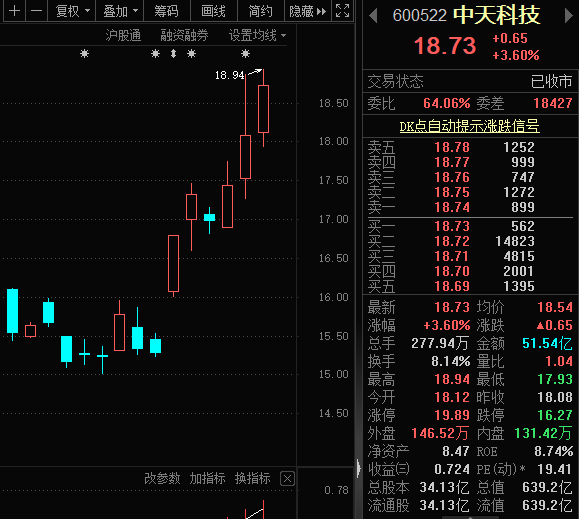The height and width of the screenshot is (519, 579).
Task: Click the 均价 value 18.54
Action: [555, 307]
